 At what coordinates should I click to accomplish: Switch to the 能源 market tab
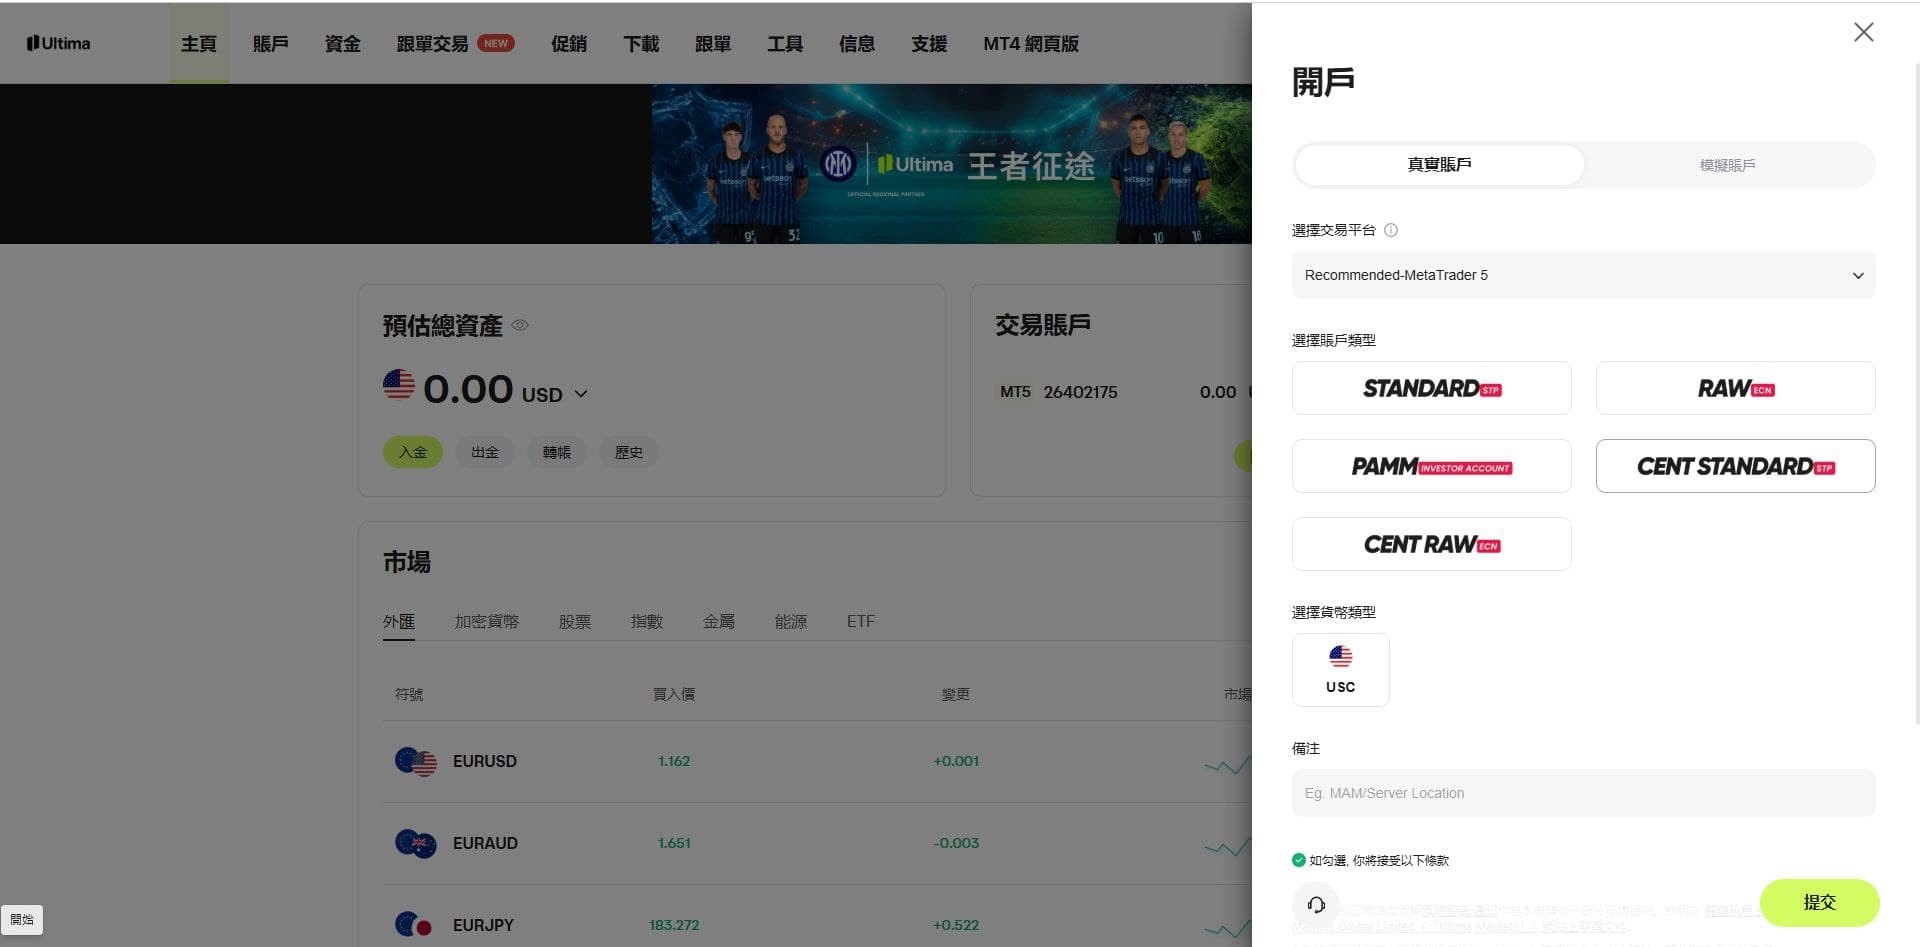point(791,622)
